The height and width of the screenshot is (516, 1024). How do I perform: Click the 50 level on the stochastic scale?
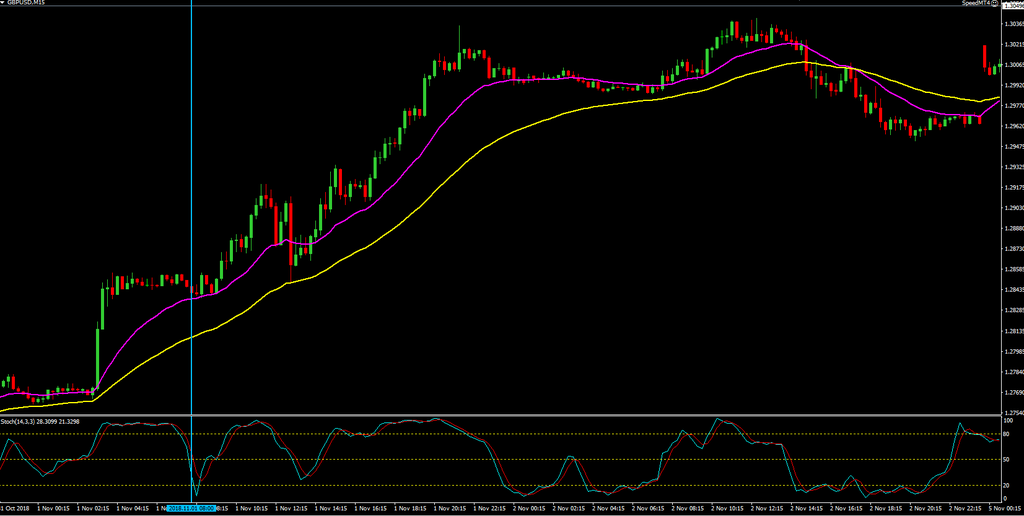tap(1007, 460)
